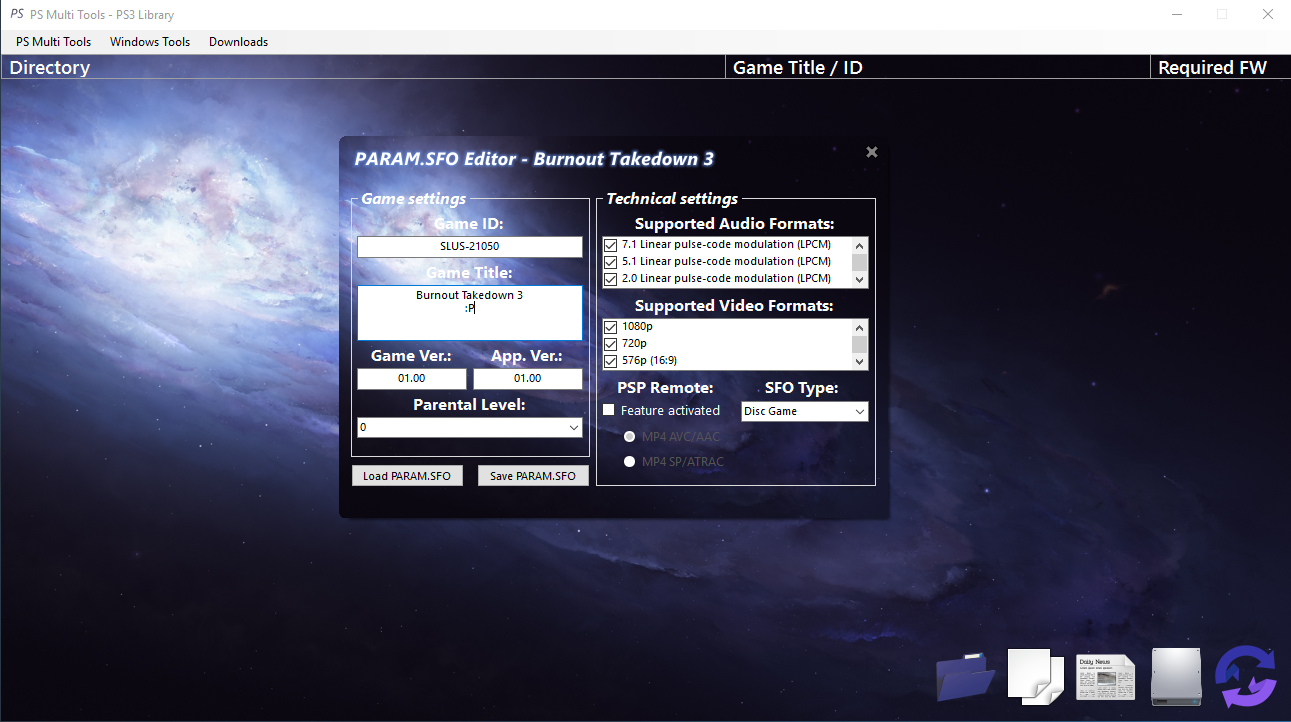Screen dimensions: 1291x722
Task: Open the Windows Tools menu
Action: tap(150, 42)
